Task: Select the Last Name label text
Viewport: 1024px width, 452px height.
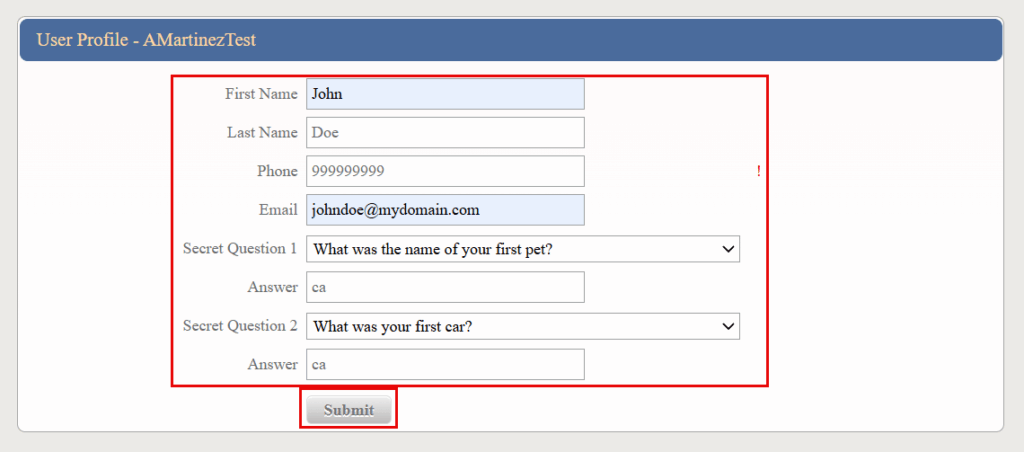Action: coord(262,132)
